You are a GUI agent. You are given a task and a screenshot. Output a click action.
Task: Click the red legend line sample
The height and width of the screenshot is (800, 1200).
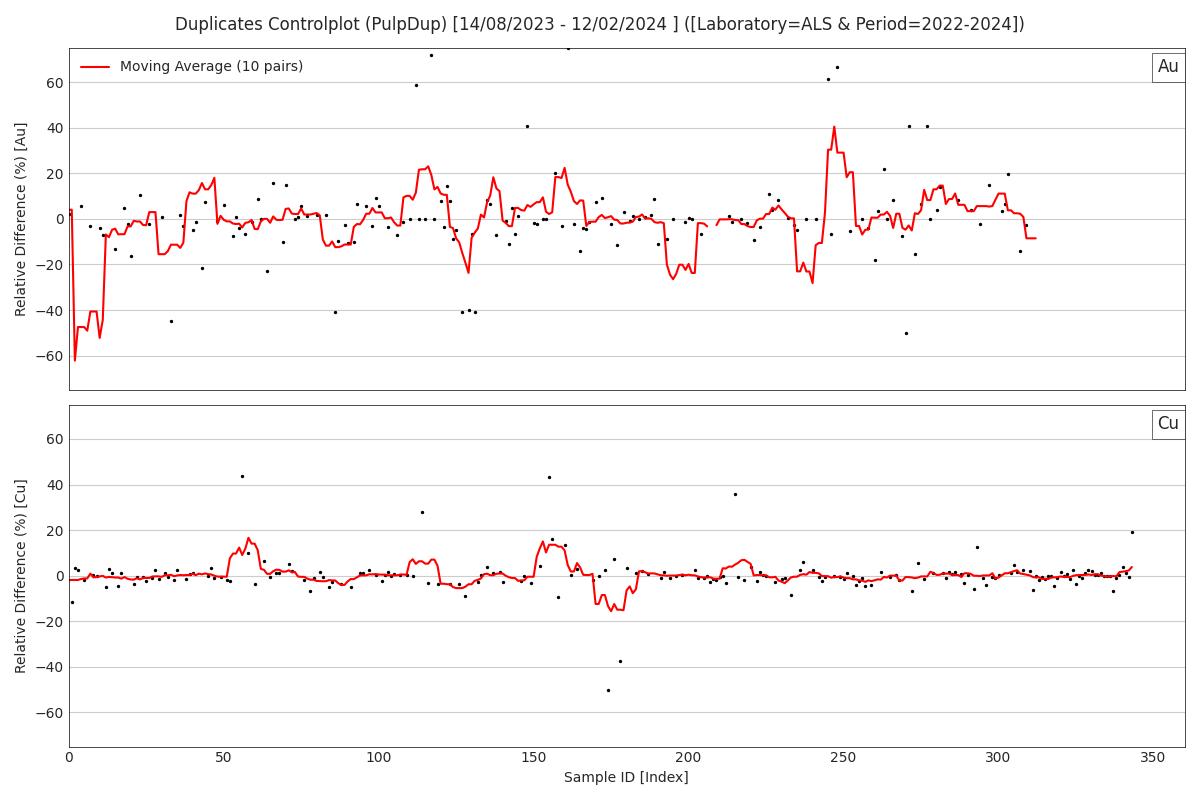click(95, 67)
